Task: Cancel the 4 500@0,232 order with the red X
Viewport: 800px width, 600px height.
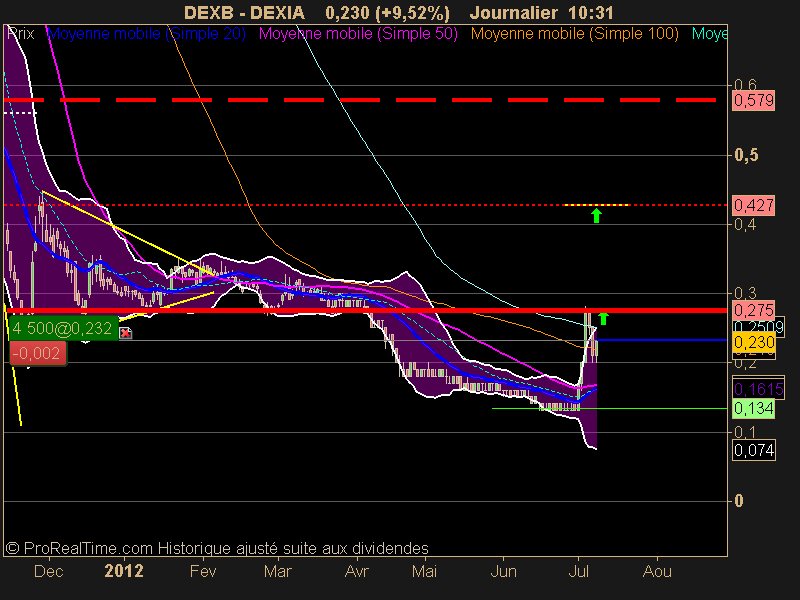Action: tap(126, 333)
